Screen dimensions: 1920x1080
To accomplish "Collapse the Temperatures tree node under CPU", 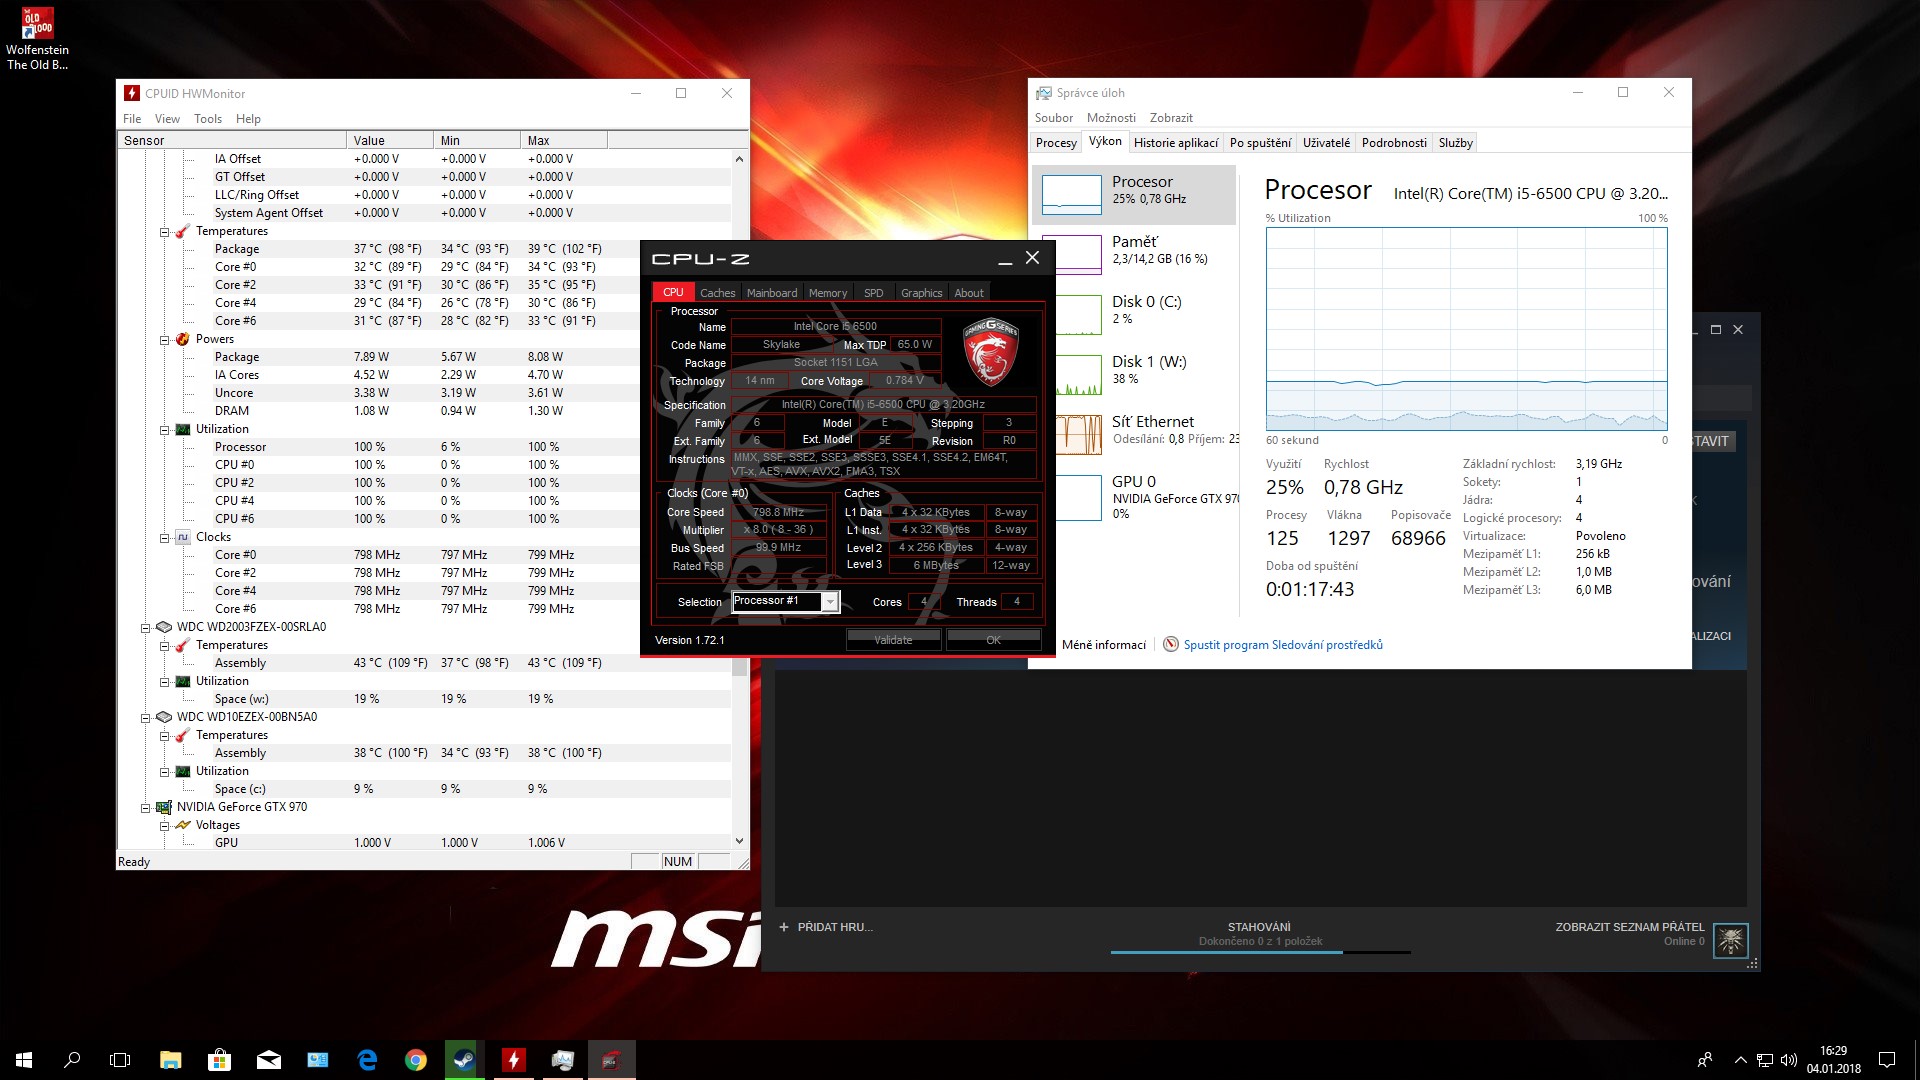I will click(x=165, y=232).
